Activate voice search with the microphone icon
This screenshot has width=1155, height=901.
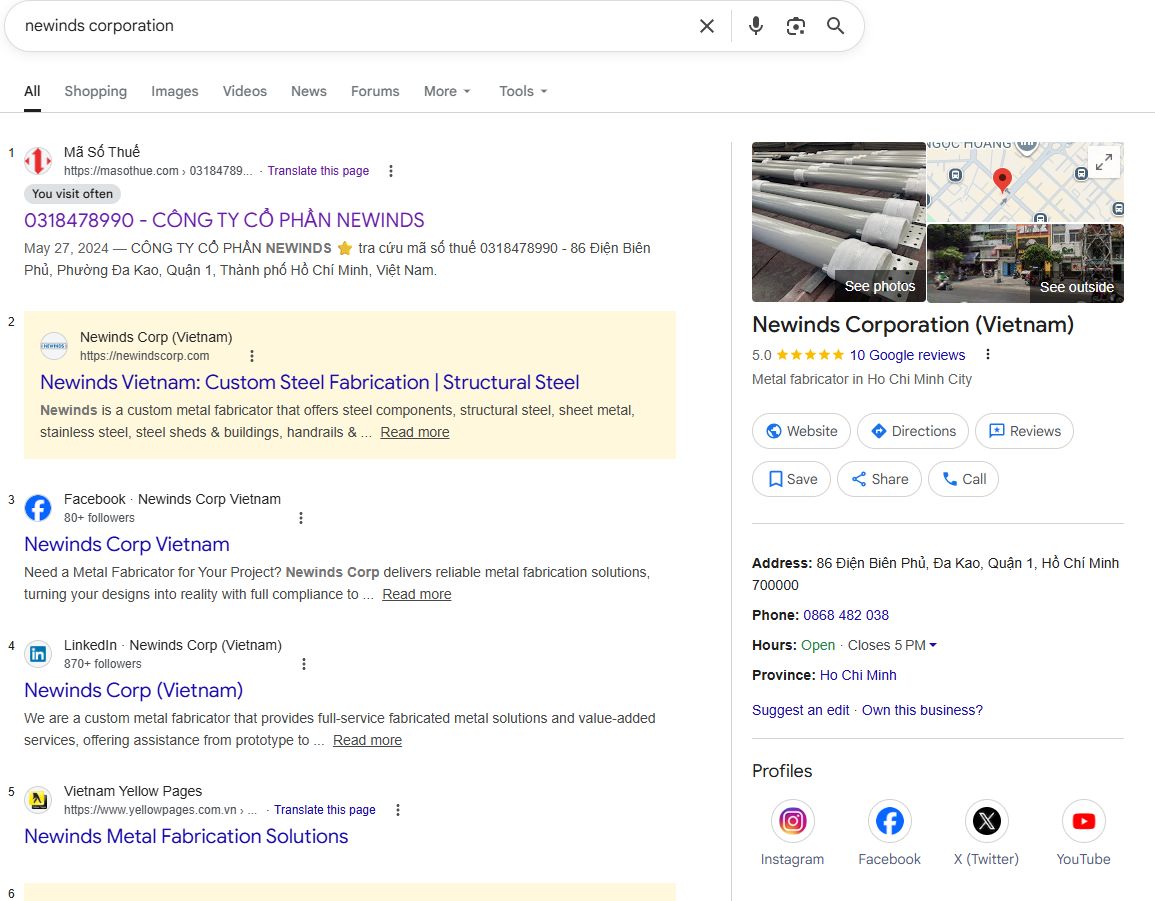tap(756, 26)
